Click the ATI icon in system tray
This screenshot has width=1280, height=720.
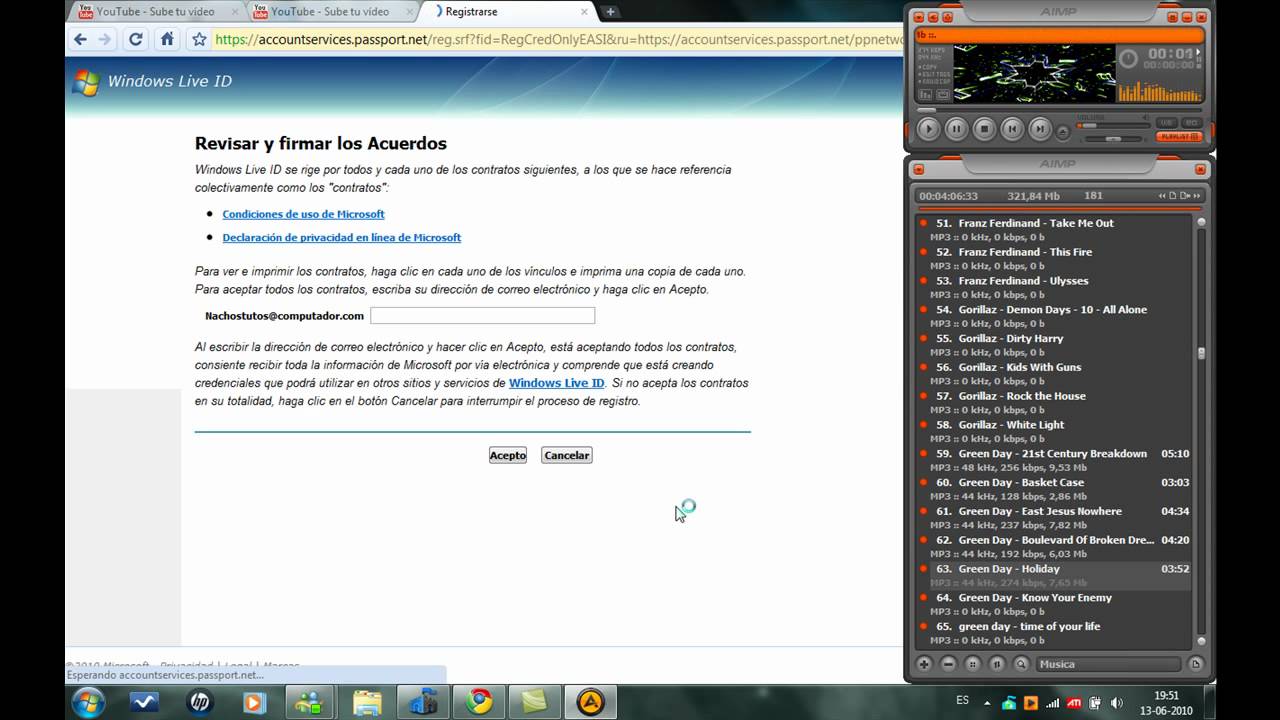tap(1074, 703)
